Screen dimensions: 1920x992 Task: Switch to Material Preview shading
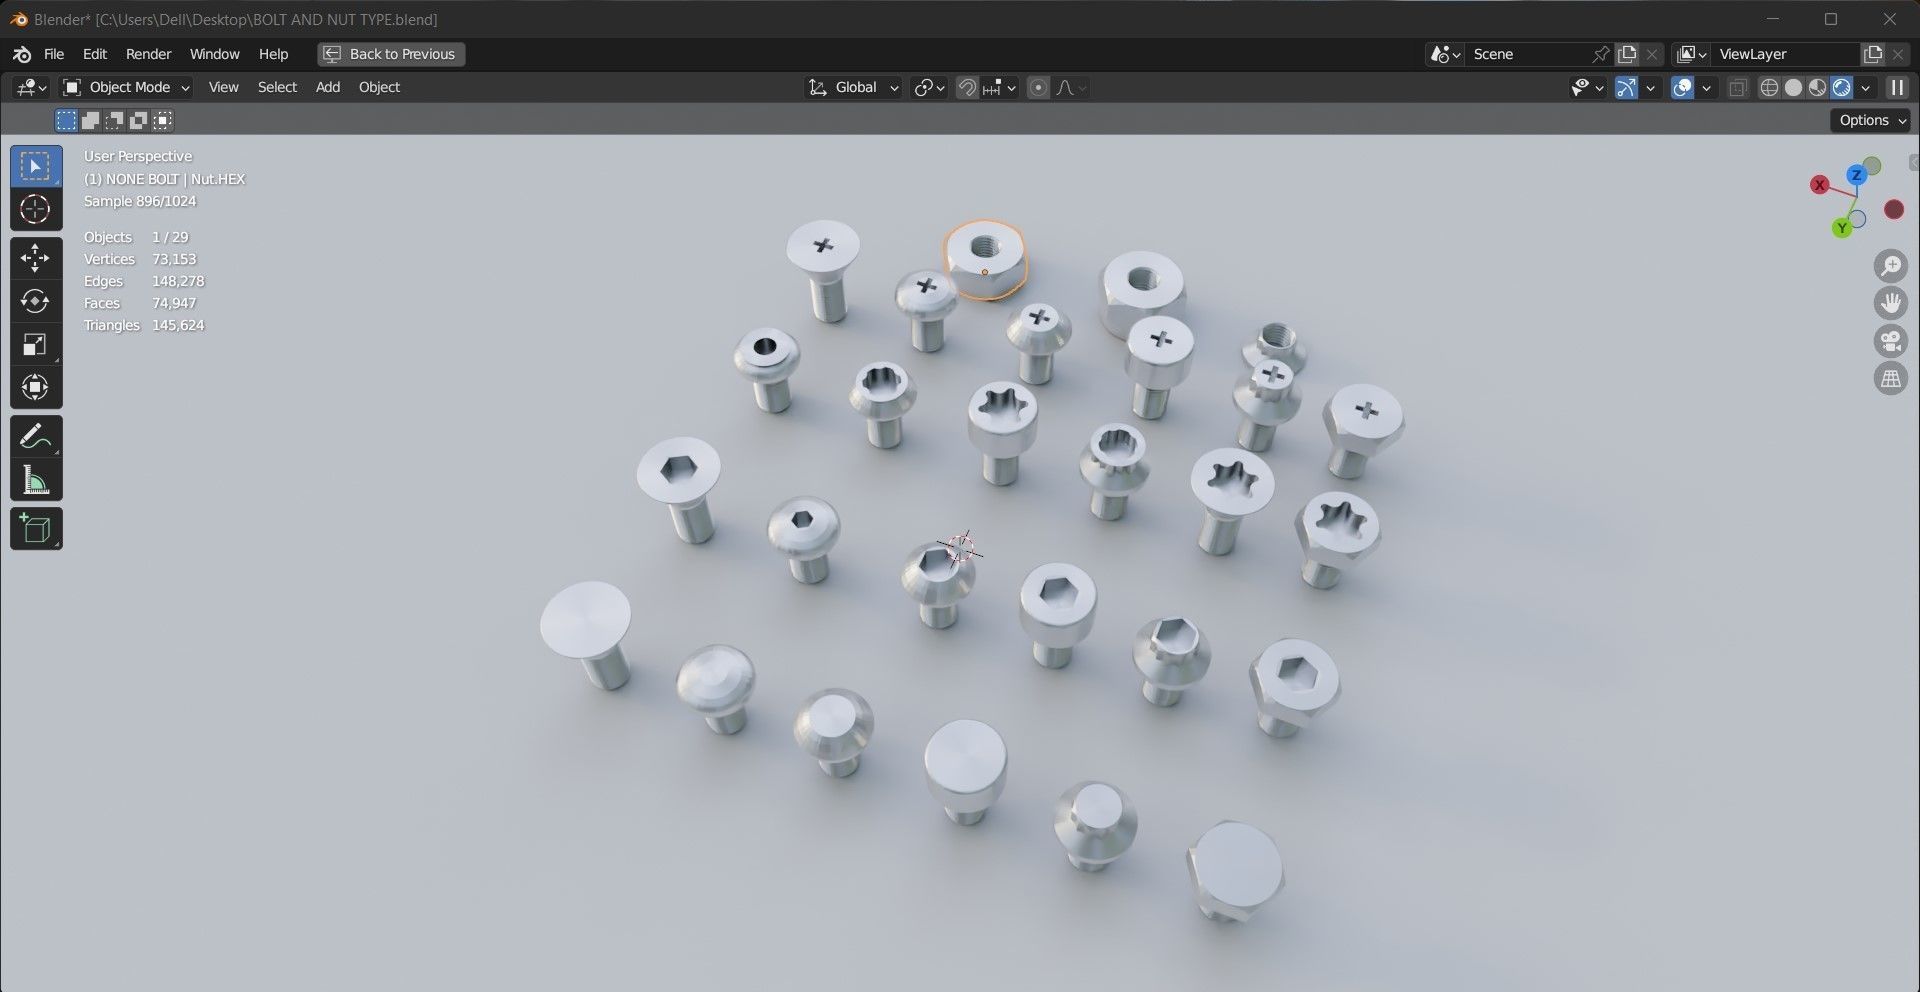click(x=1817, y=87)
